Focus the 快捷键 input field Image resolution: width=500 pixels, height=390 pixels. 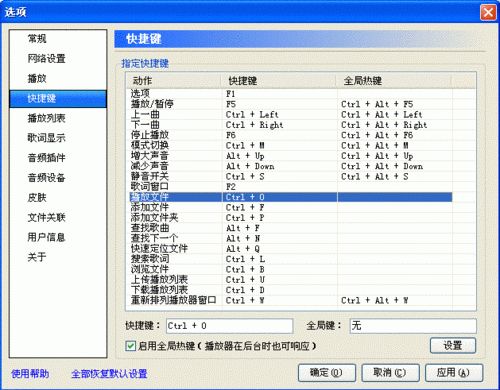pos(230,326)
